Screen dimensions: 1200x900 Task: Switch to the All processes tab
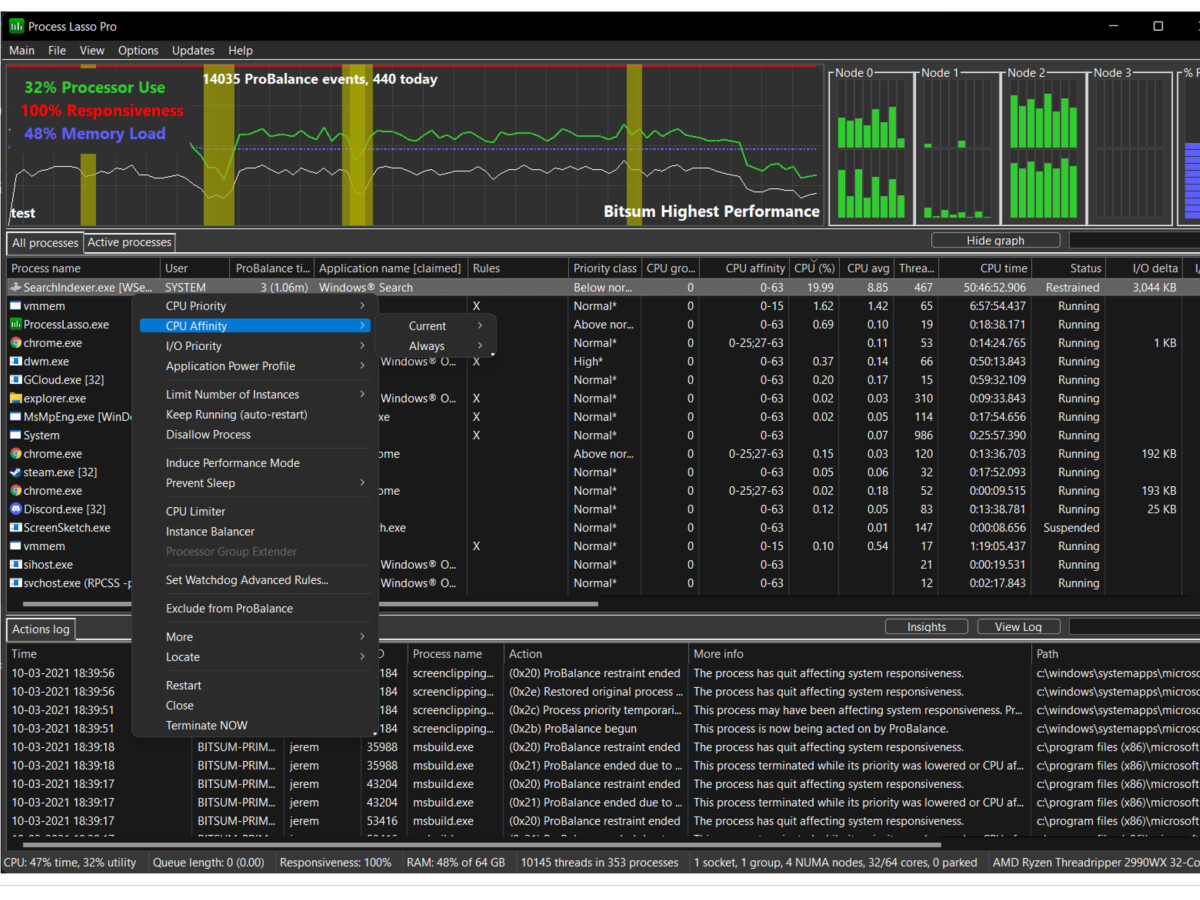click(x=45, y=243)
